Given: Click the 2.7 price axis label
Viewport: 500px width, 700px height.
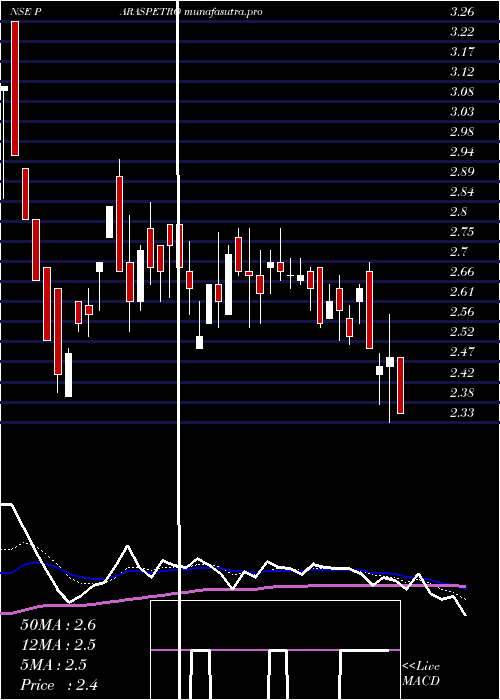Looking at the screenshot, I should (458, 252).
